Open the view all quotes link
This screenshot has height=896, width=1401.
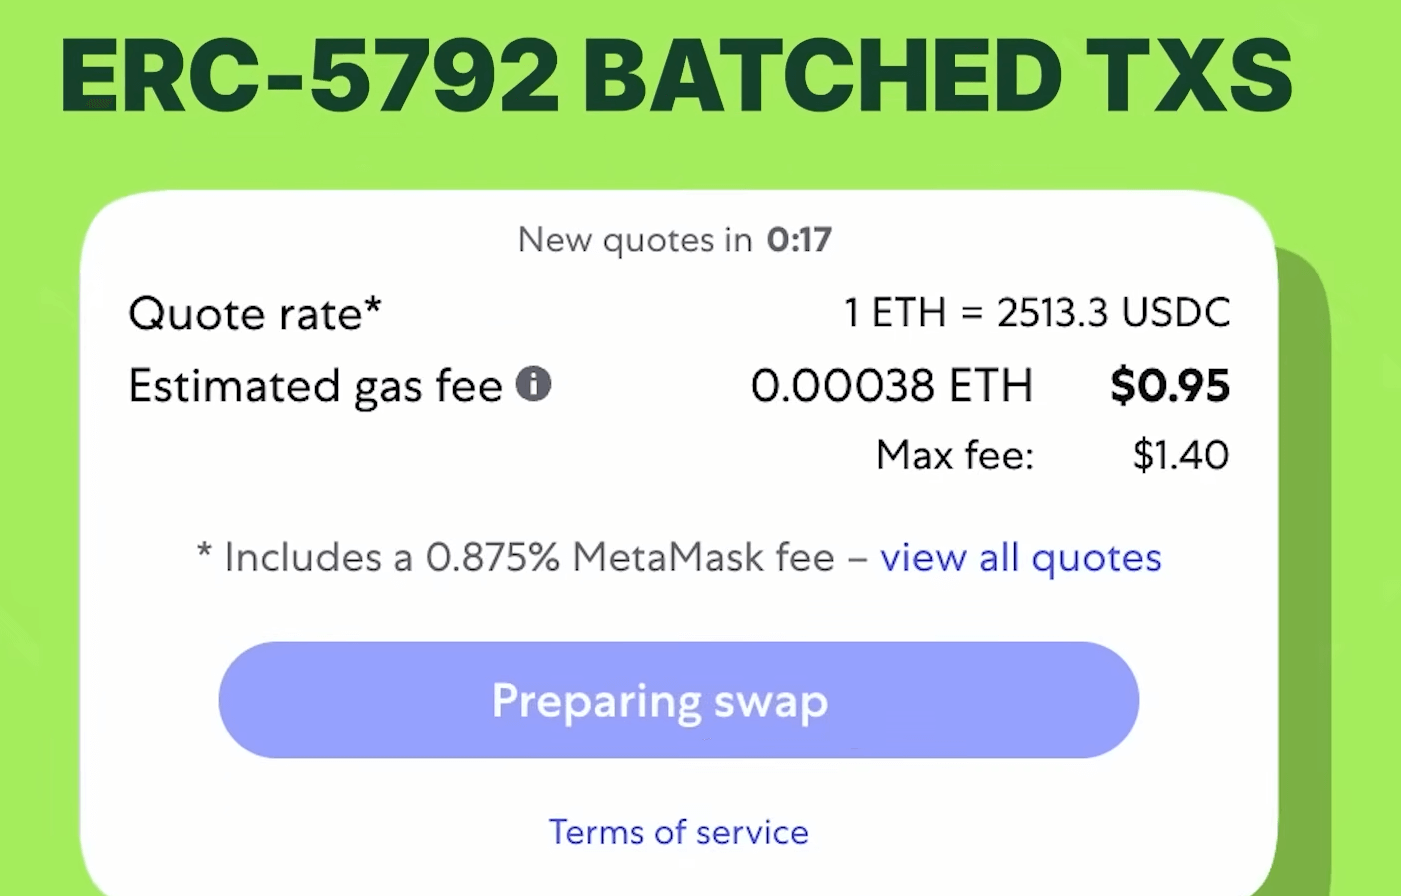click(1020, 558)
